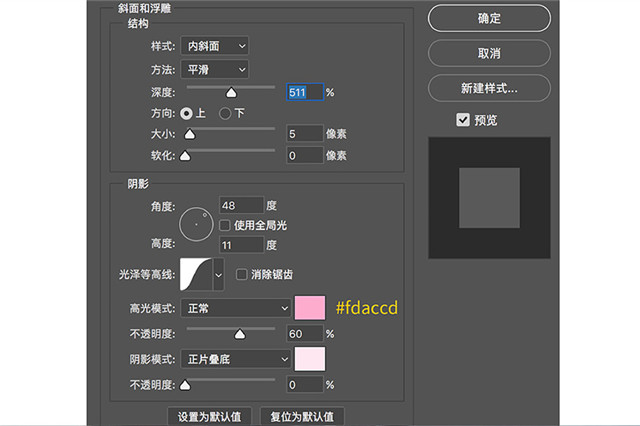The width and height of the screenshot is (640, 426).
Task: Open the 方法 dropdown showing 平滑
Action: click(215, 69)
